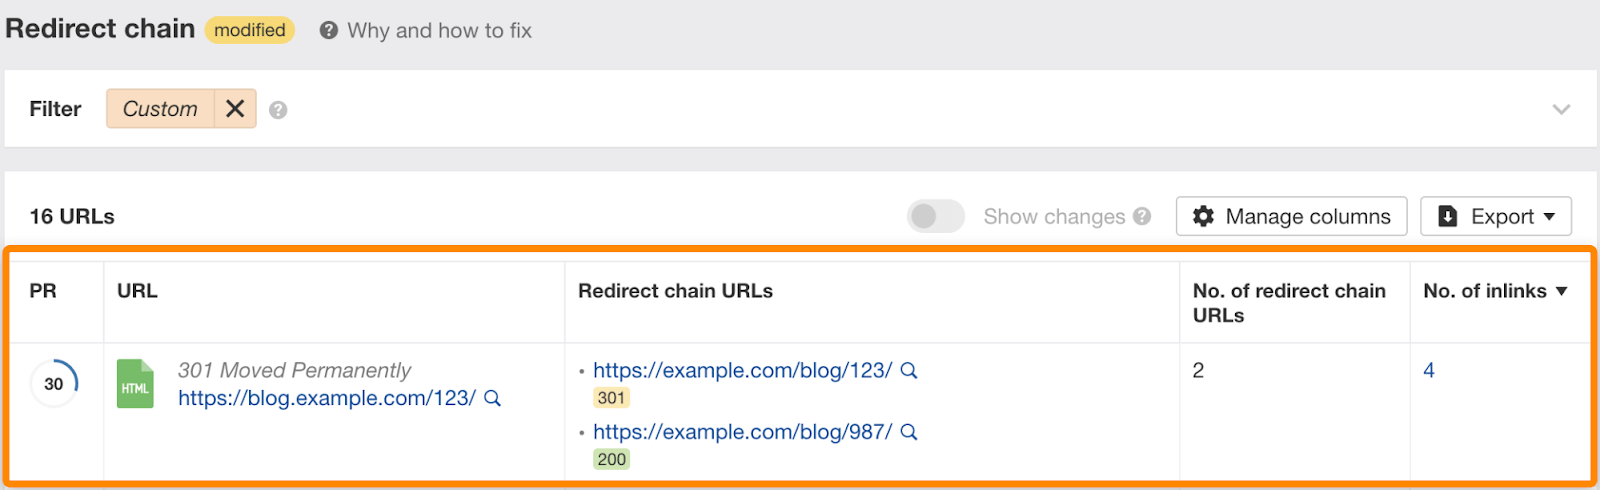Click the Show changes help icon
1600x490 pixels.
tap(1142, 216)
